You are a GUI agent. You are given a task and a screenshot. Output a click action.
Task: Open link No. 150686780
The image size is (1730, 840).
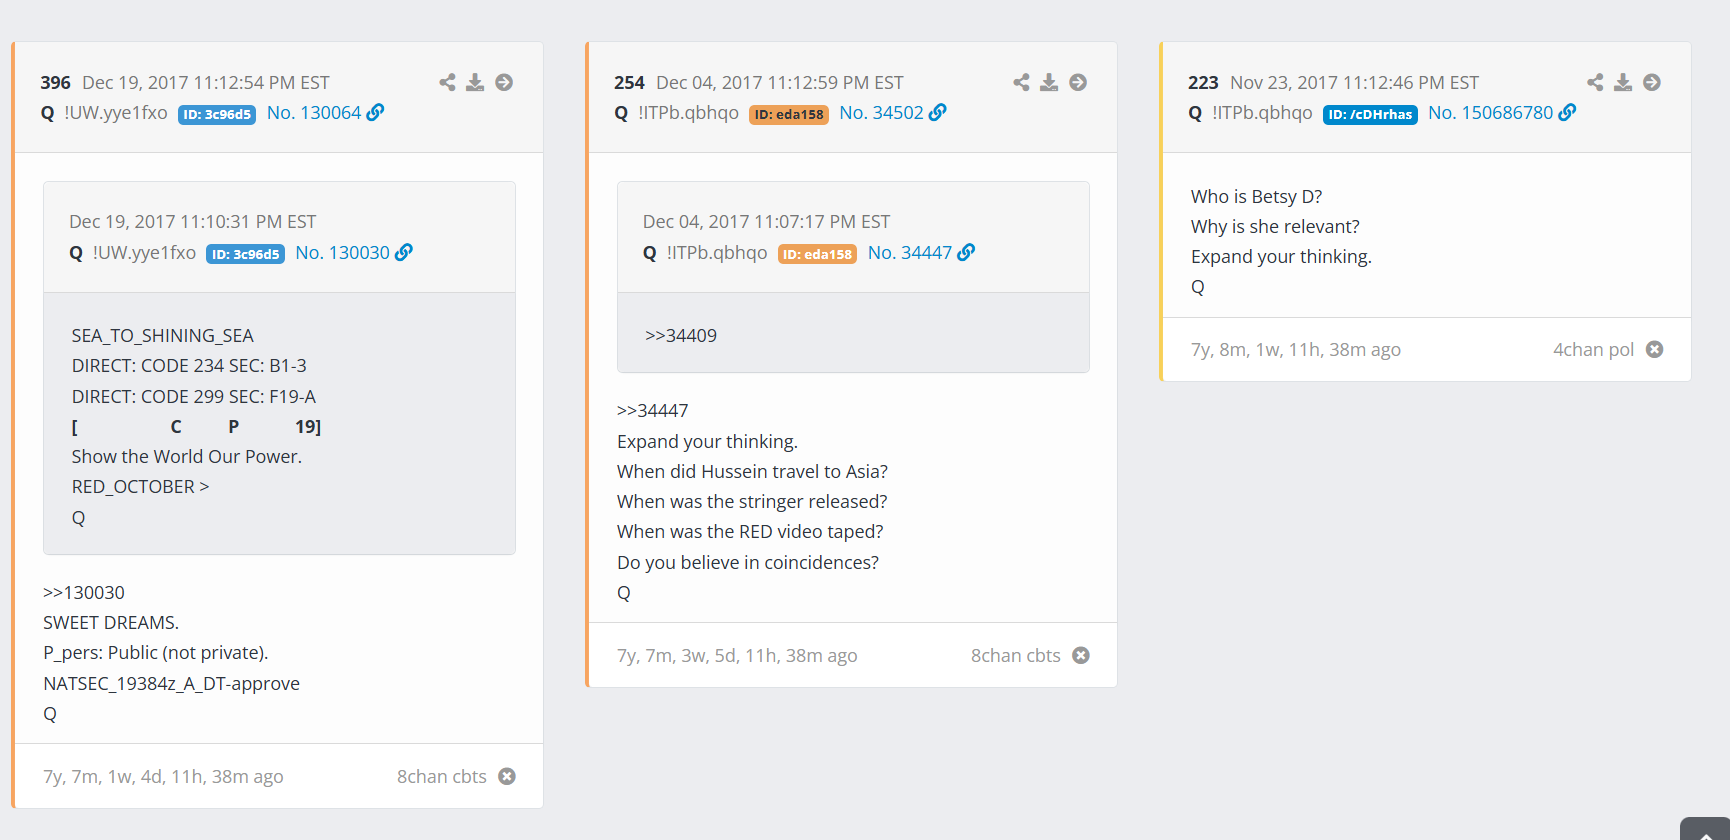point(1490,113)
